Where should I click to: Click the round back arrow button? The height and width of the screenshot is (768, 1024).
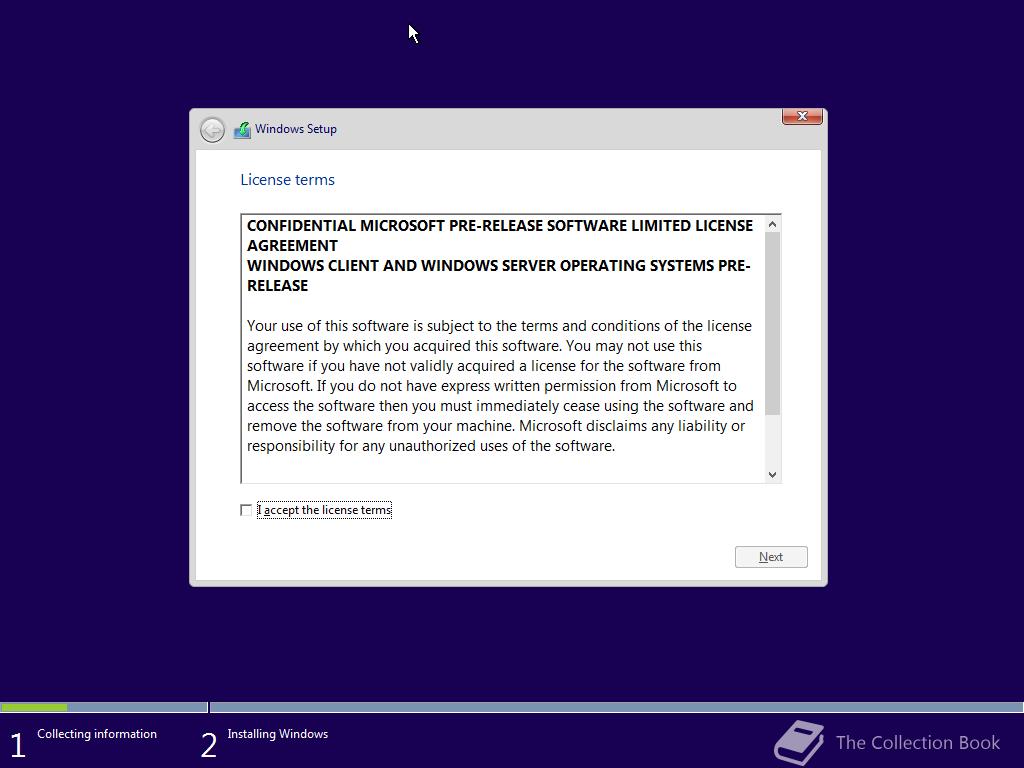pos(212,130)
